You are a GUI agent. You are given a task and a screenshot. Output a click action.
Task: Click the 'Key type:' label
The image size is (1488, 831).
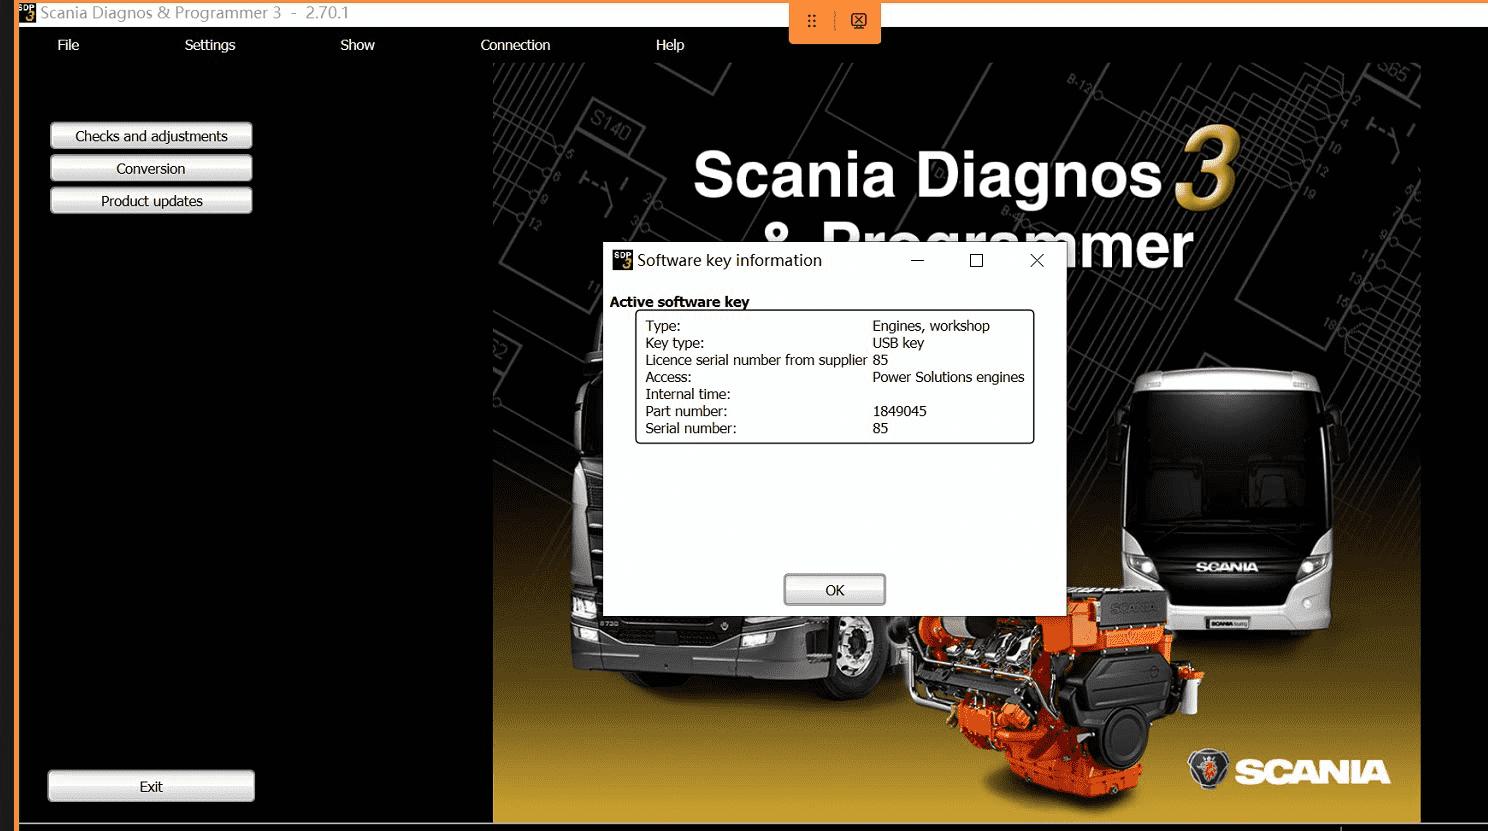coord(675,343)
